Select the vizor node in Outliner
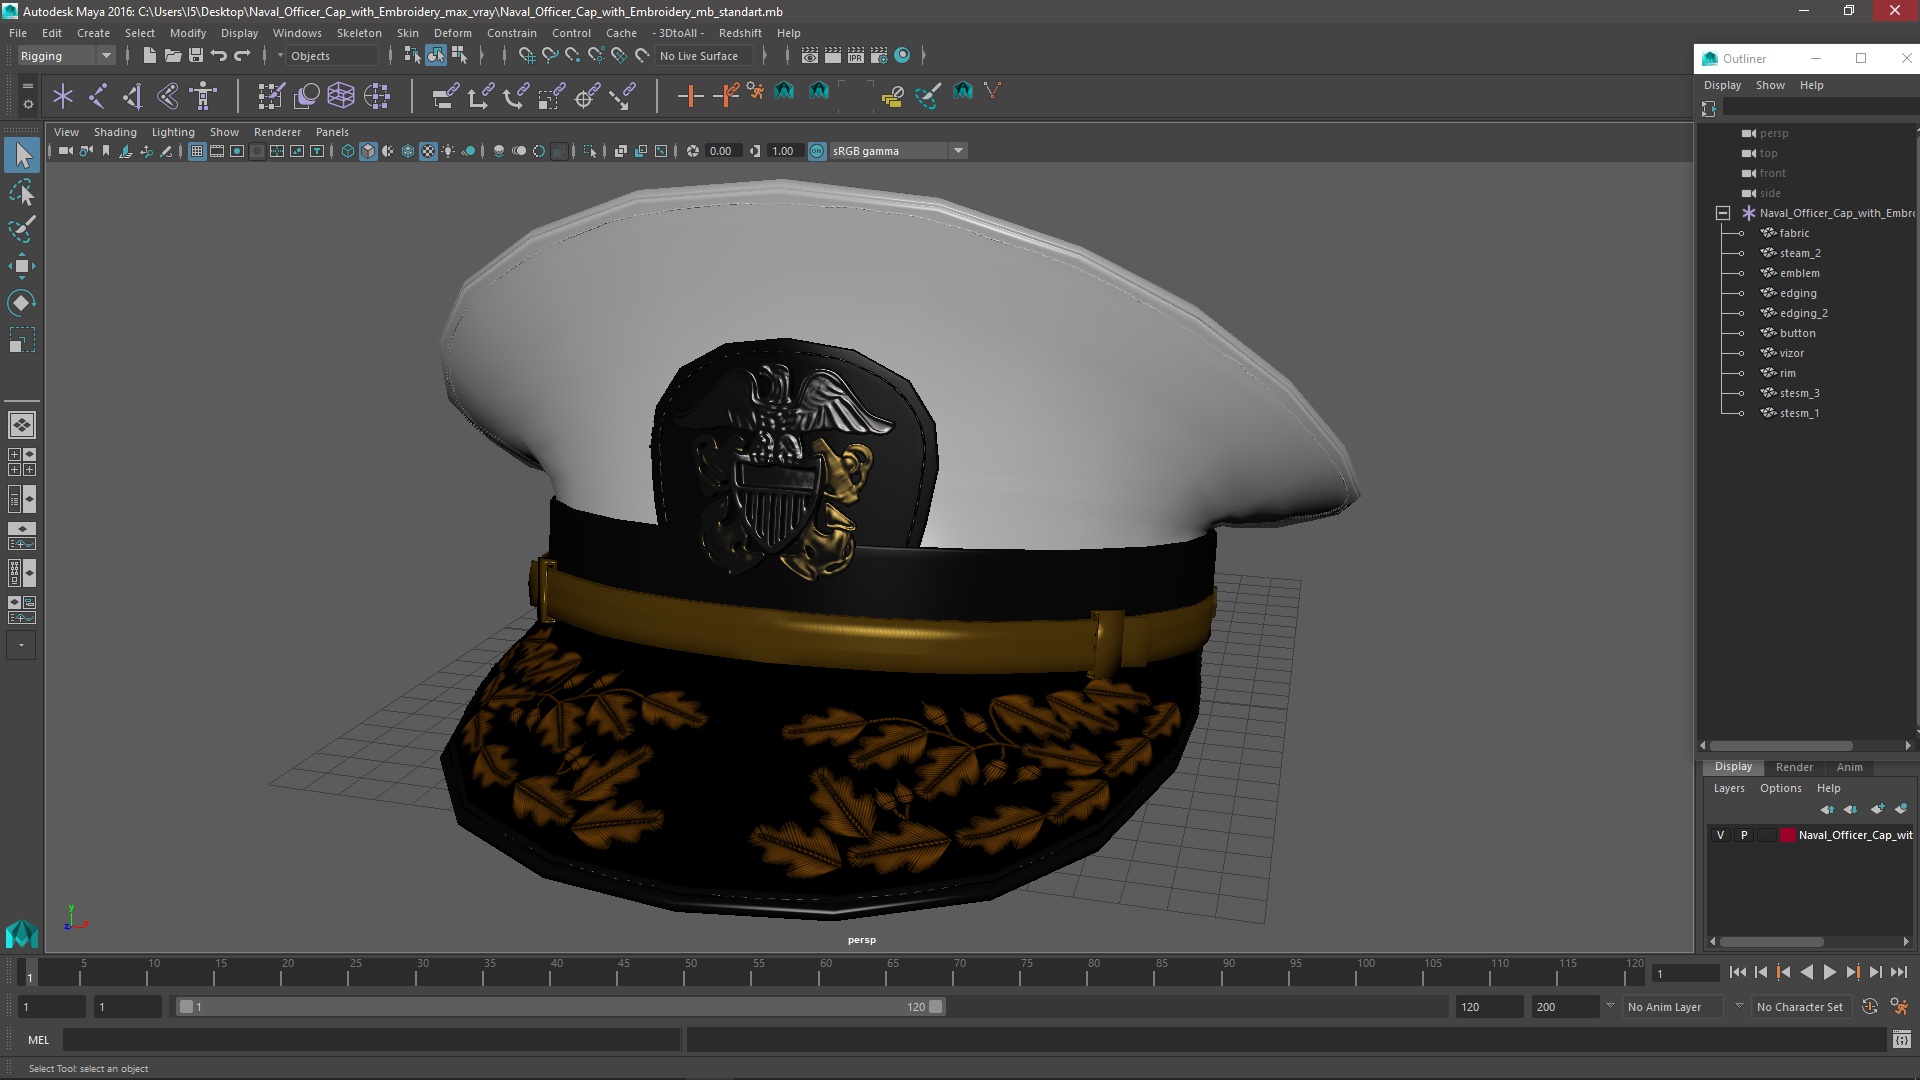 coord(1791,353)
